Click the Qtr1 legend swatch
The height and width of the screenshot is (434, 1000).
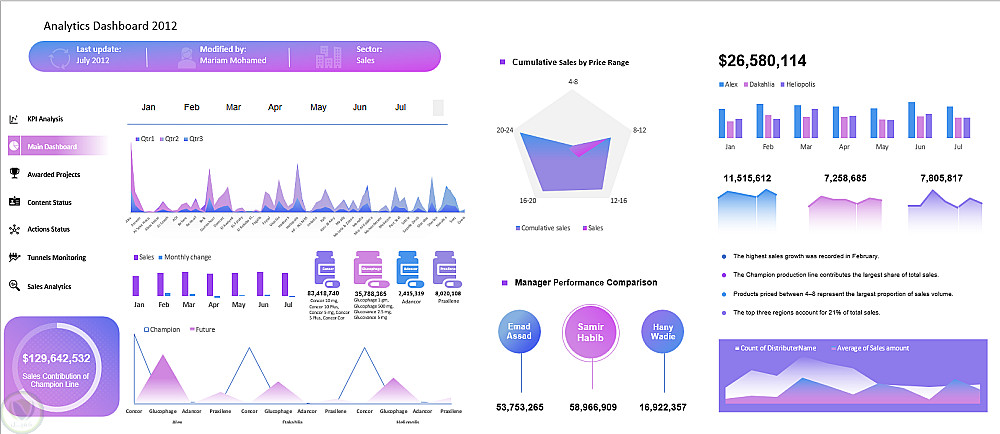pos(136,138)
